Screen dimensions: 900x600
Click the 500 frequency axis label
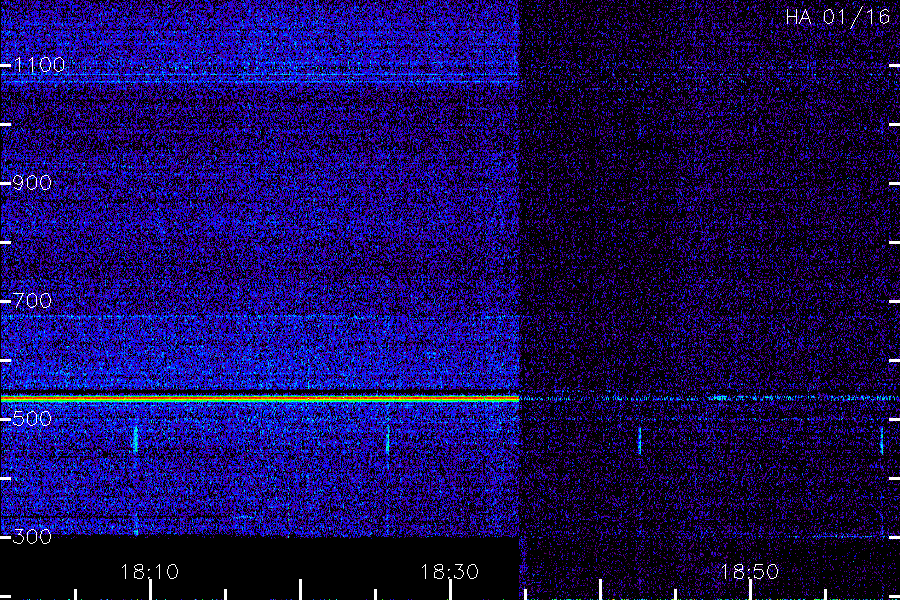pos(32,419)
